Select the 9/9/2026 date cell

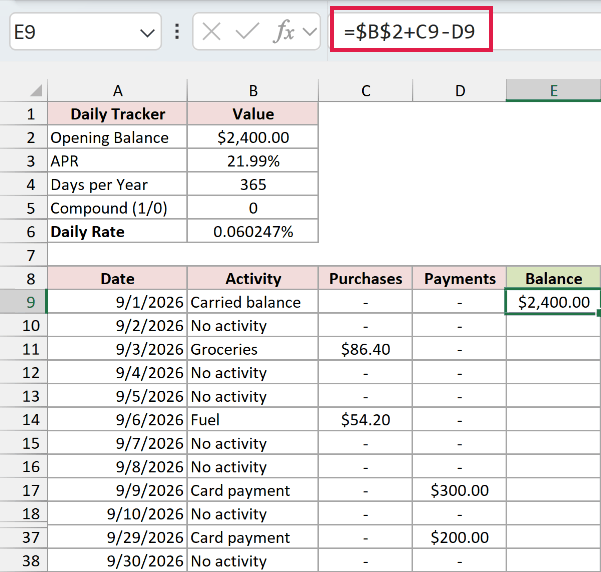[x=118, y=490]
